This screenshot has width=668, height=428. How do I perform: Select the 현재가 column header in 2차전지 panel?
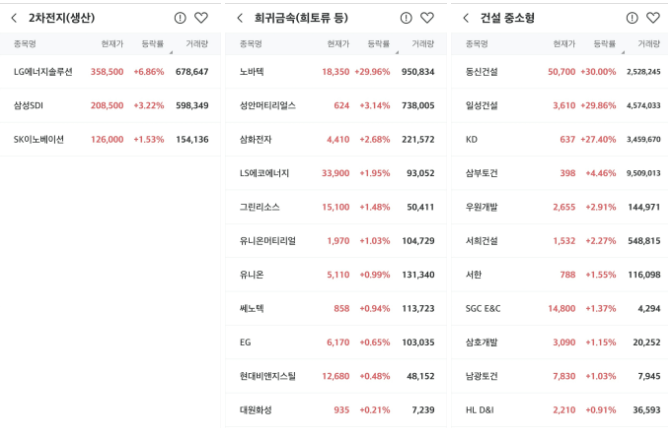pyautogui.click(x=112, y=44)
